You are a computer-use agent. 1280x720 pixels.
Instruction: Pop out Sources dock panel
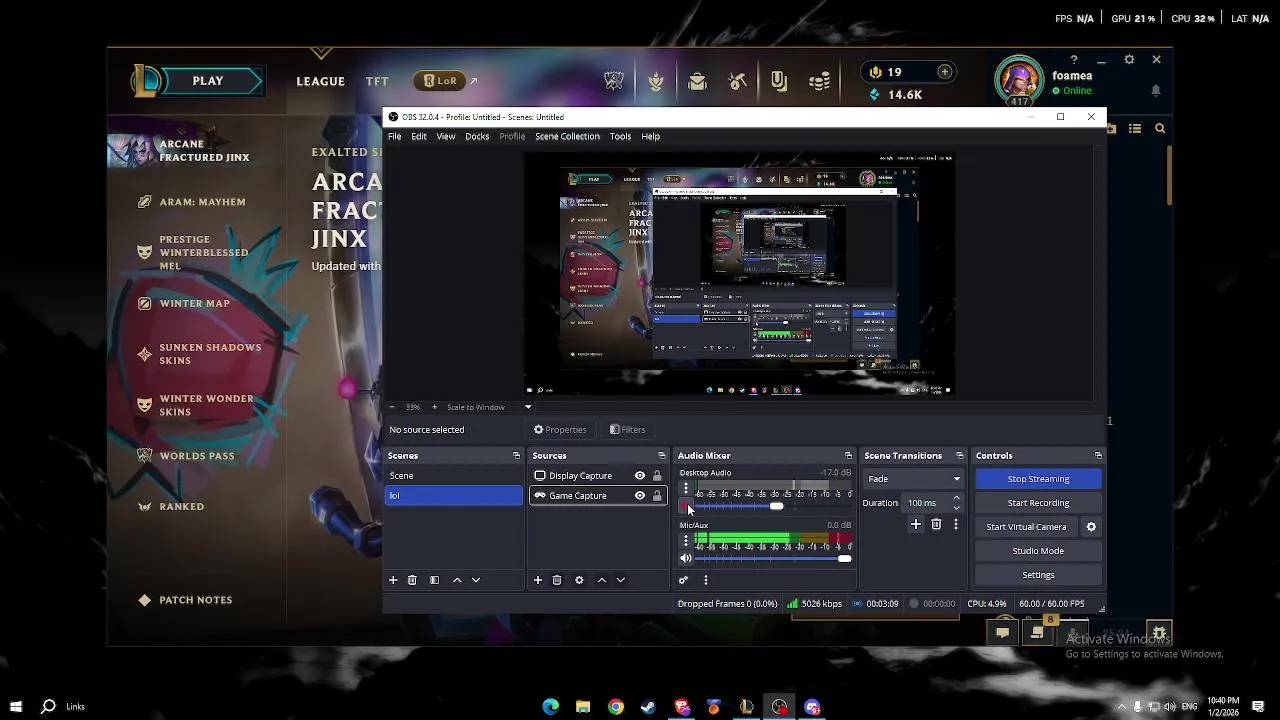pos(661,456)
